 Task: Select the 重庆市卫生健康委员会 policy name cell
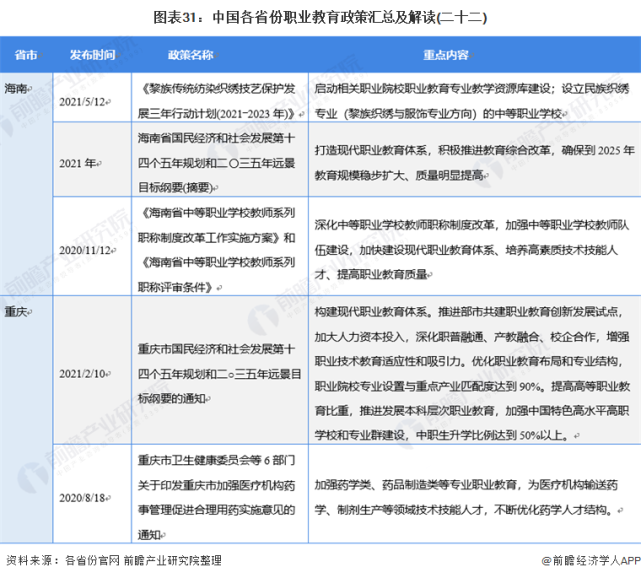(220, 494)
